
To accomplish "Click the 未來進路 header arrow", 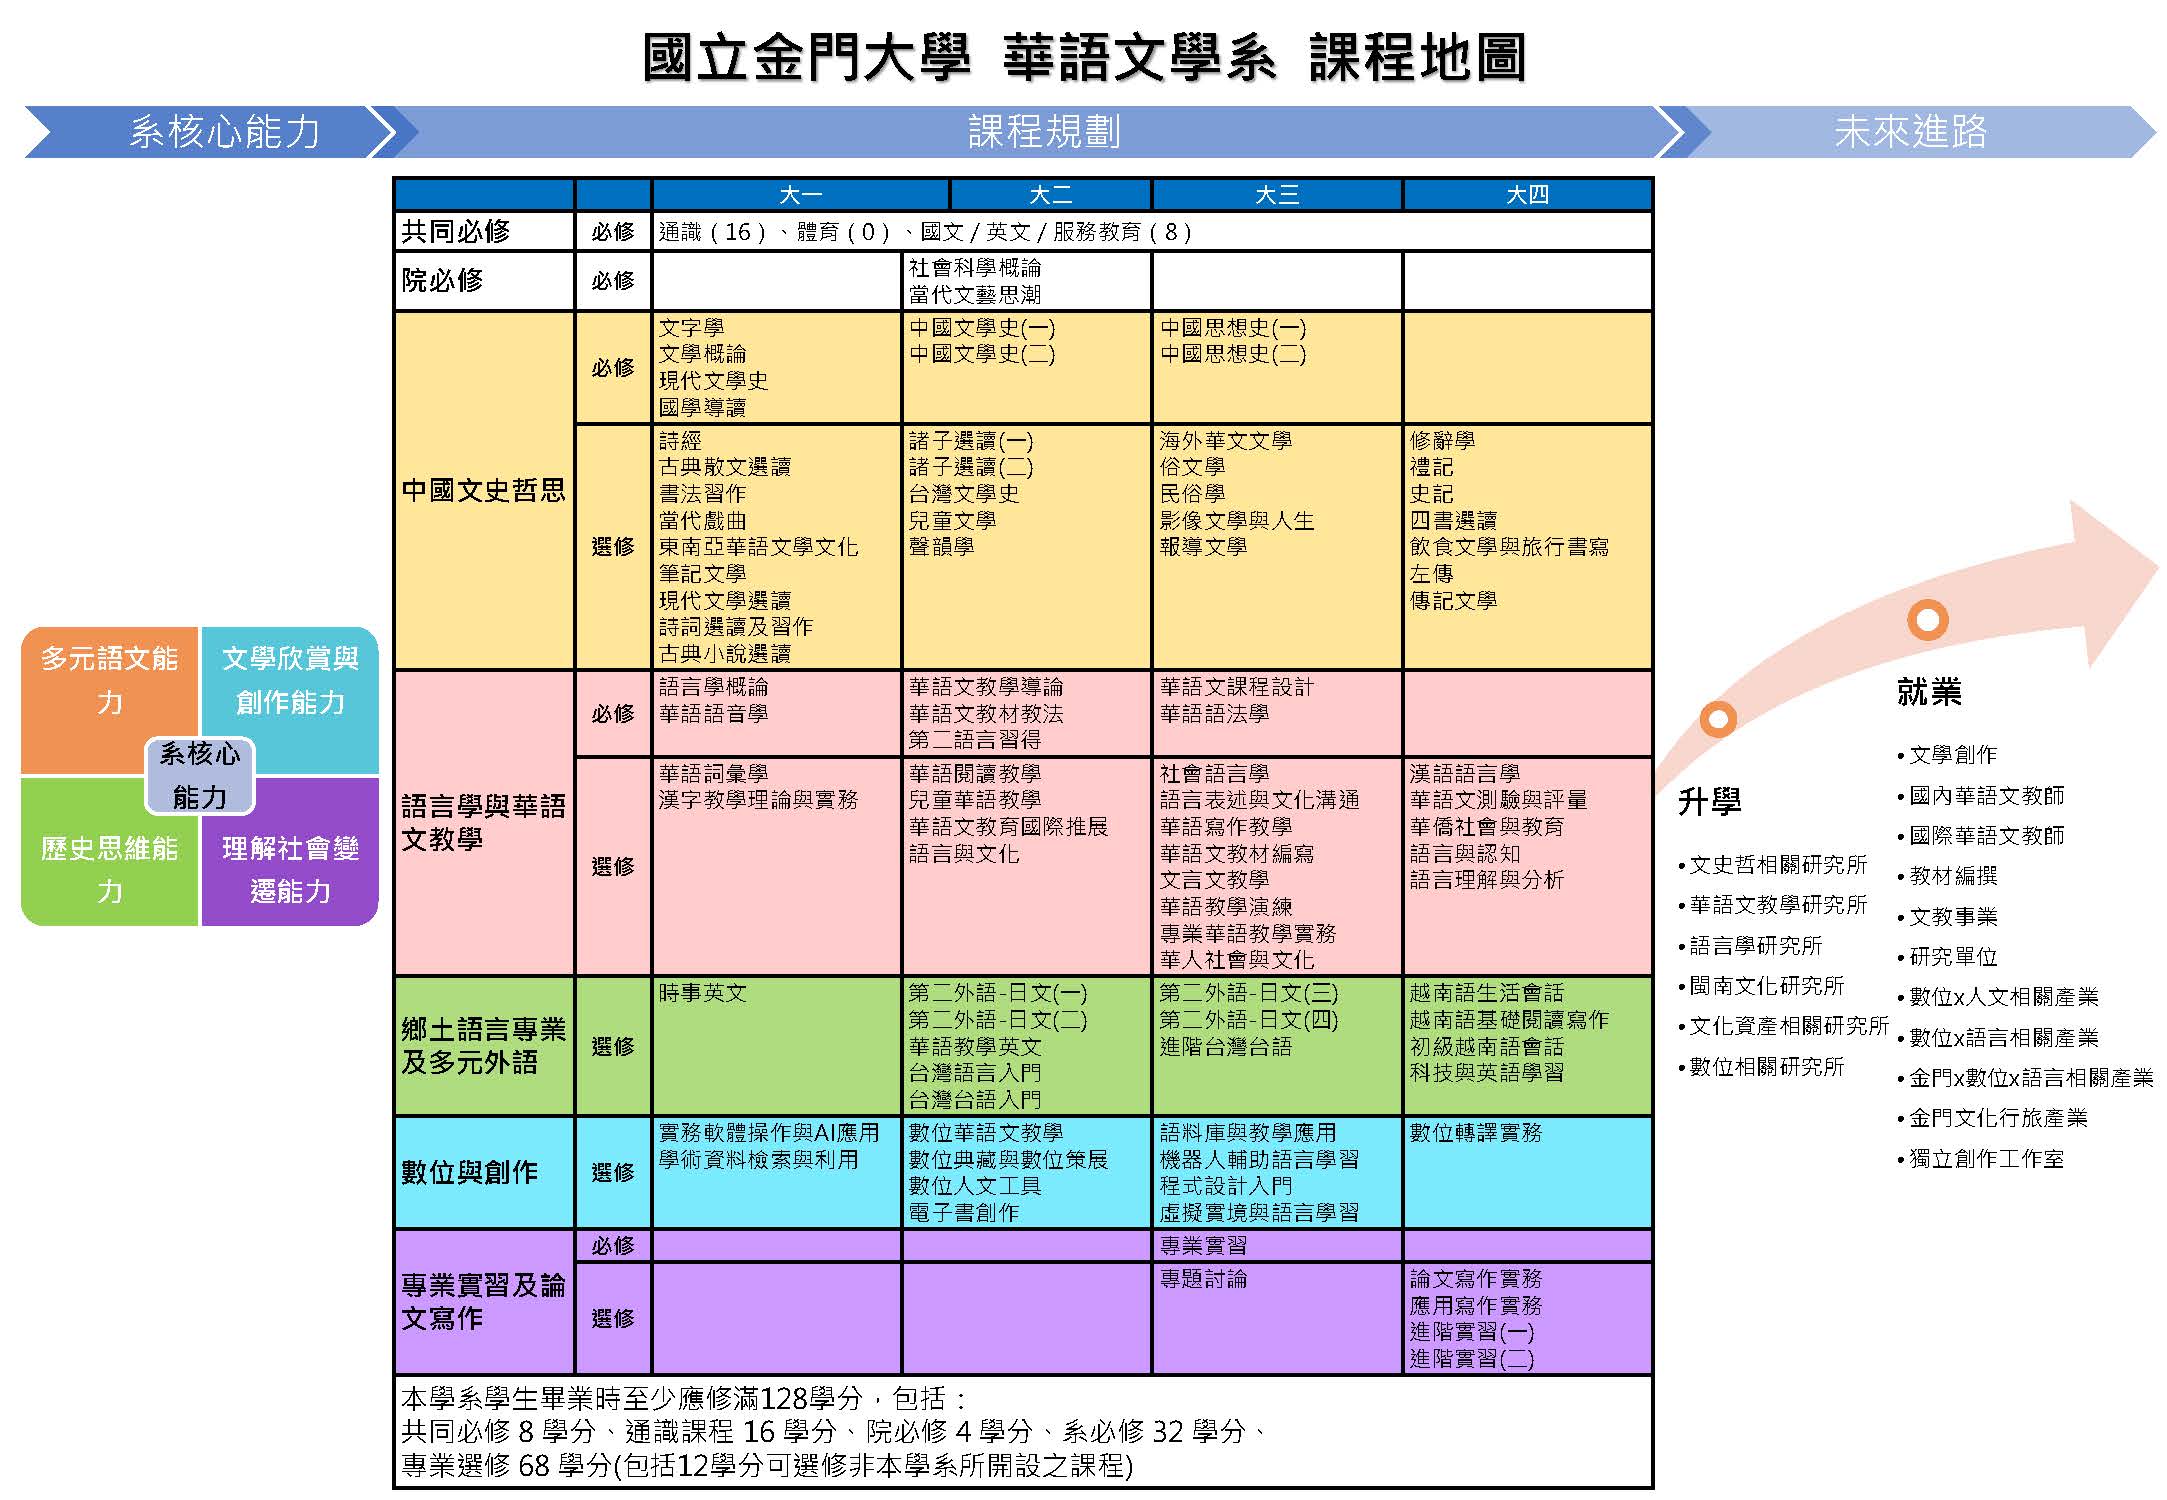I will [x=1908, y=132].
